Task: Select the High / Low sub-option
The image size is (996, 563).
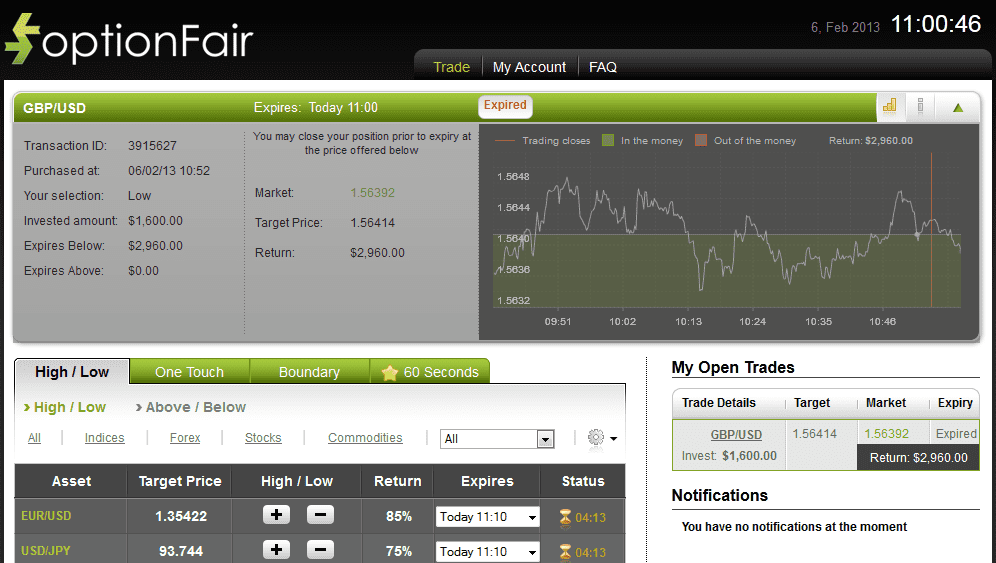Action: click(x=65, y=407)
